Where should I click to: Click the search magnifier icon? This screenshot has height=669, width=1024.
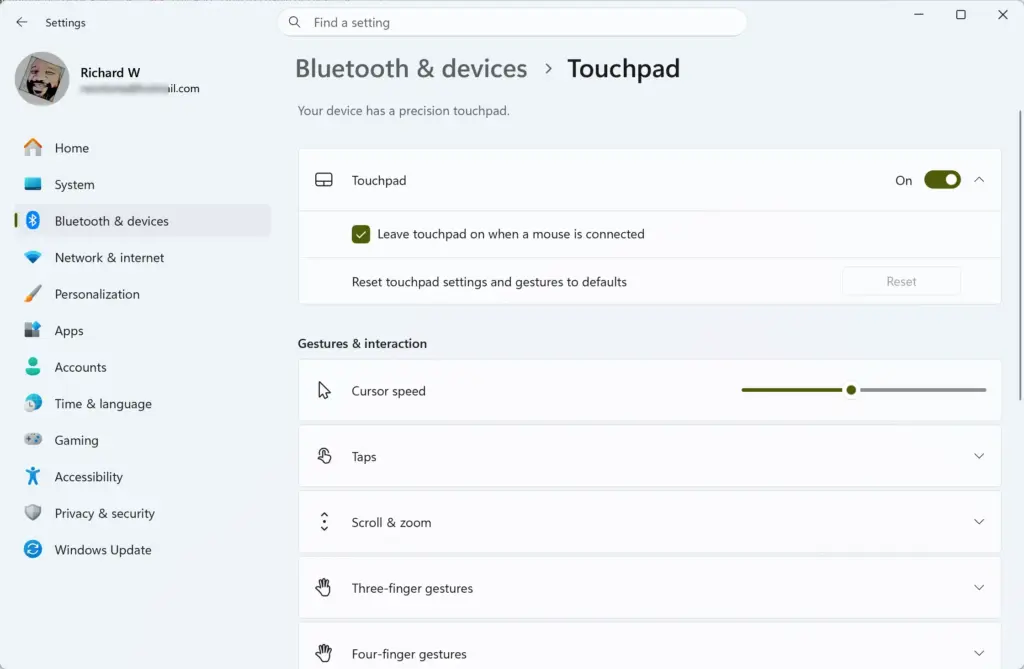click(x=295, y=22)
